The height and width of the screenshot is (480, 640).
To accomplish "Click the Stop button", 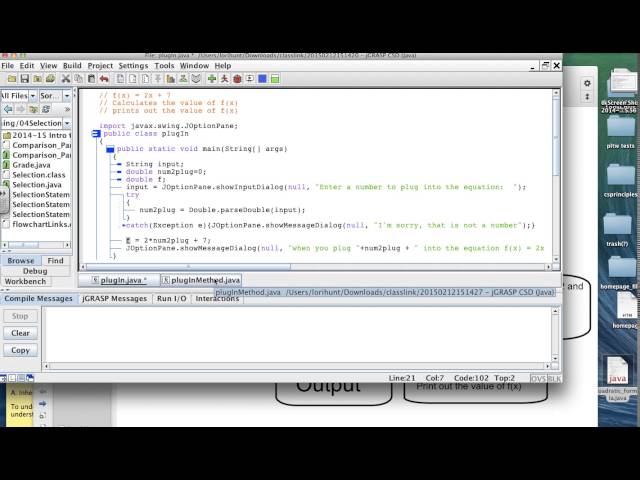I will [20, 316].
